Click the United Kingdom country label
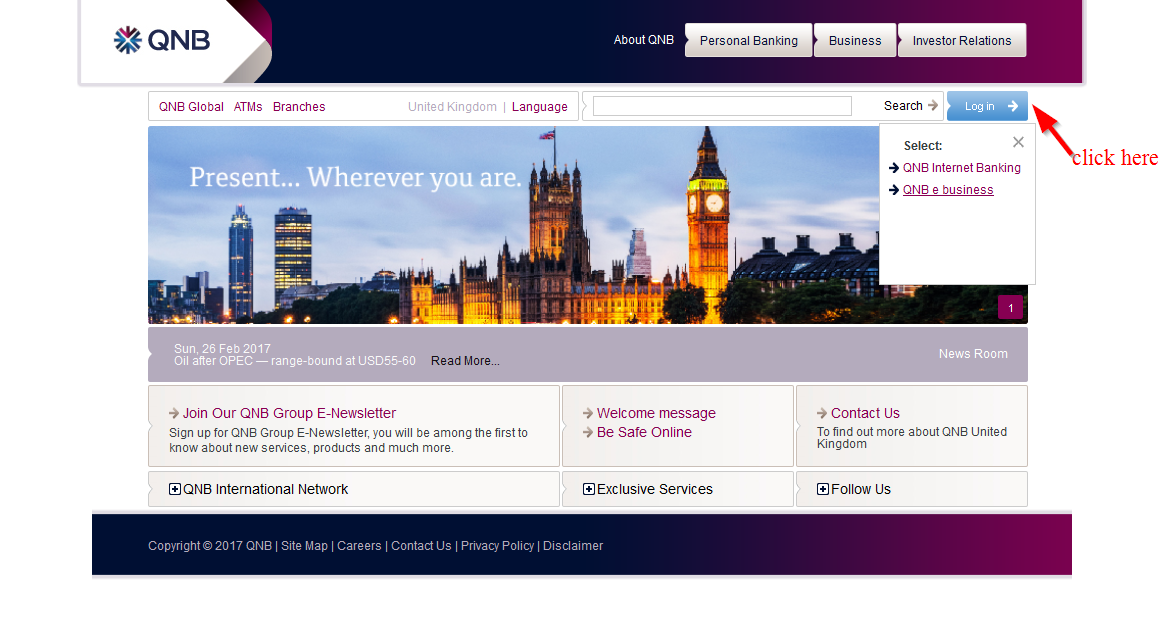 (x=452, y=107)
